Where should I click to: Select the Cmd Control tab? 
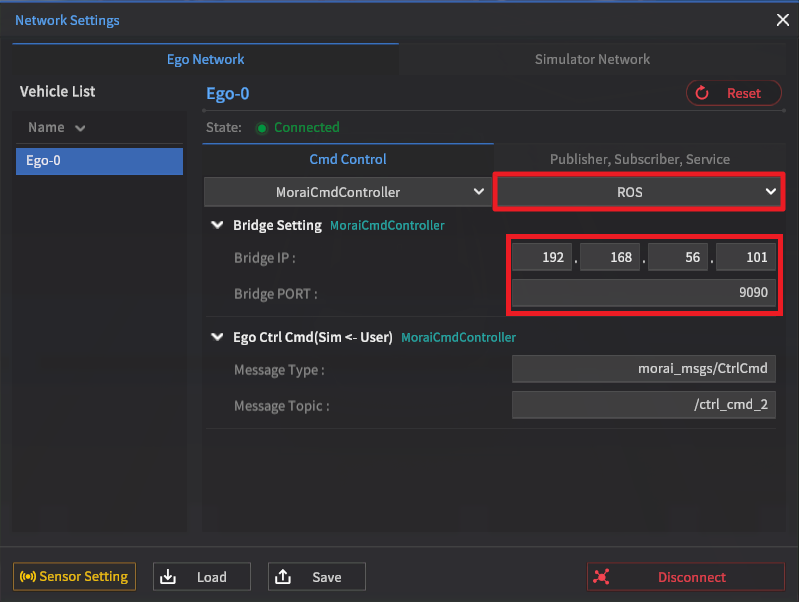coord(347,159)
